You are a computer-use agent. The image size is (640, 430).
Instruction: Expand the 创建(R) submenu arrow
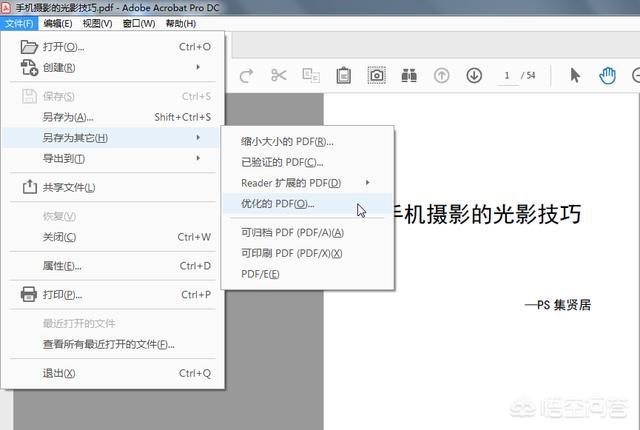point(198,67)
